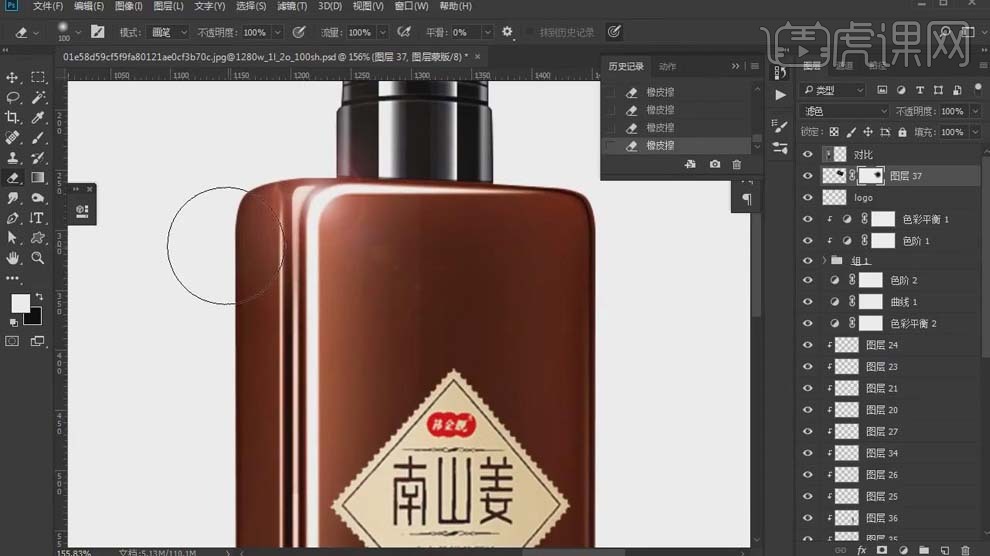Open the brush settings panel icon
Screen dimensions: 990x556
pos(97,32)
